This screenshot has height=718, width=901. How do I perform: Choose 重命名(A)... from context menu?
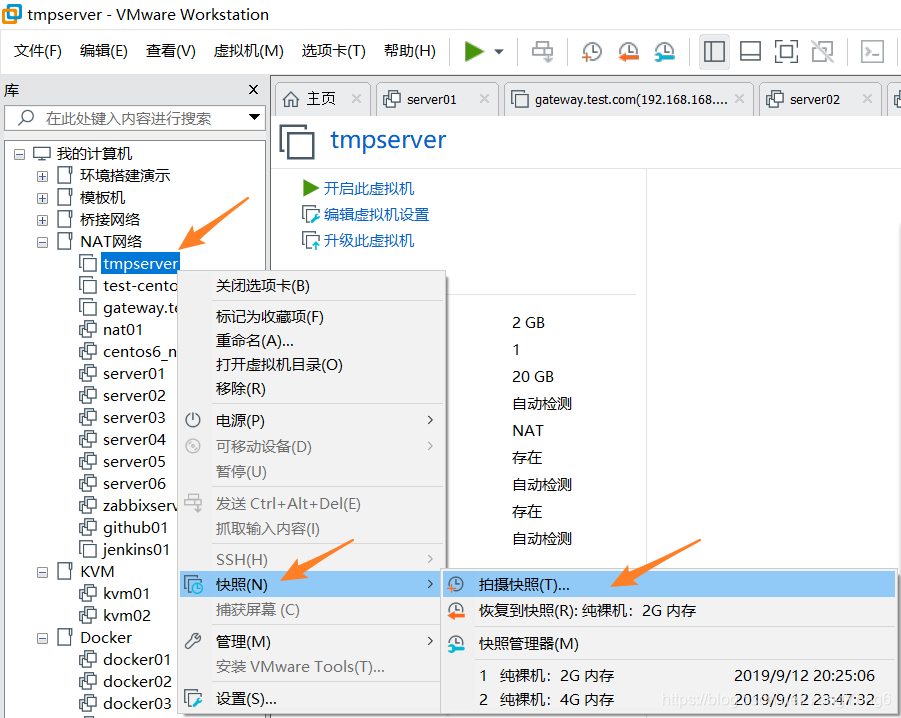point(311,341)
